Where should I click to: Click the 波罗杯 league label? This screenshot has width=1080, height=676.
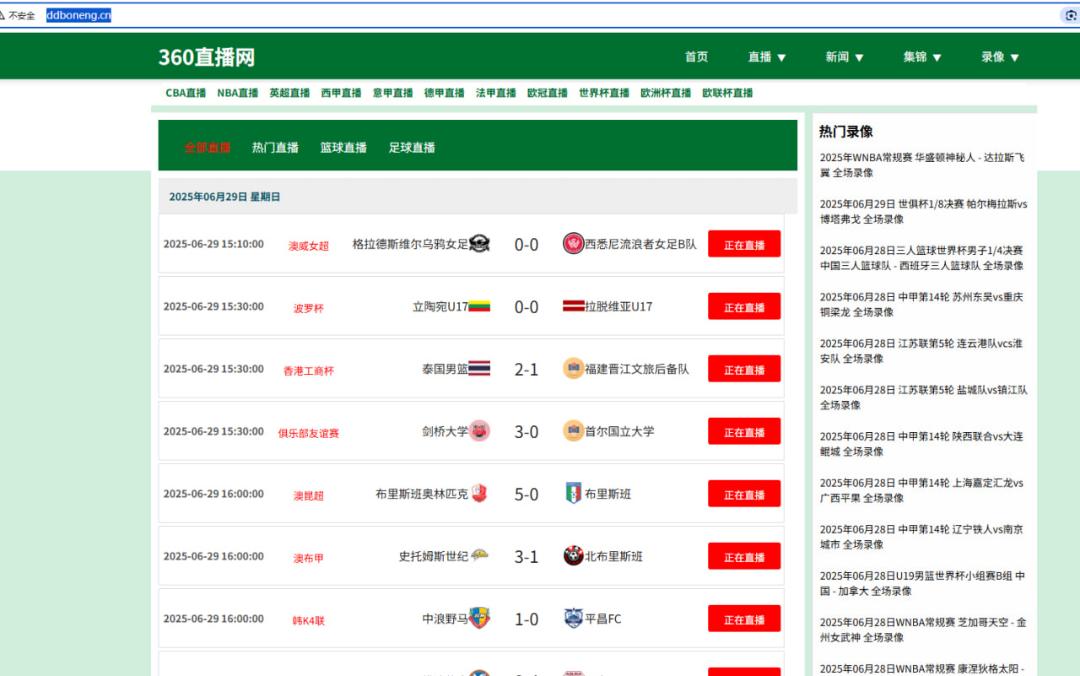(x=309, y=309)
